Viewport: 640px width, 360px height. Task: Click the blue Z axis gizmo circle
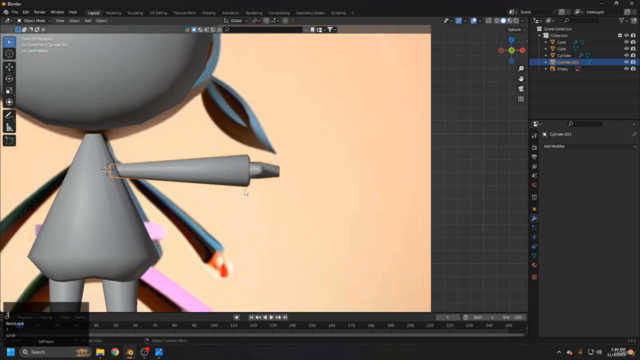click(511, 40)
